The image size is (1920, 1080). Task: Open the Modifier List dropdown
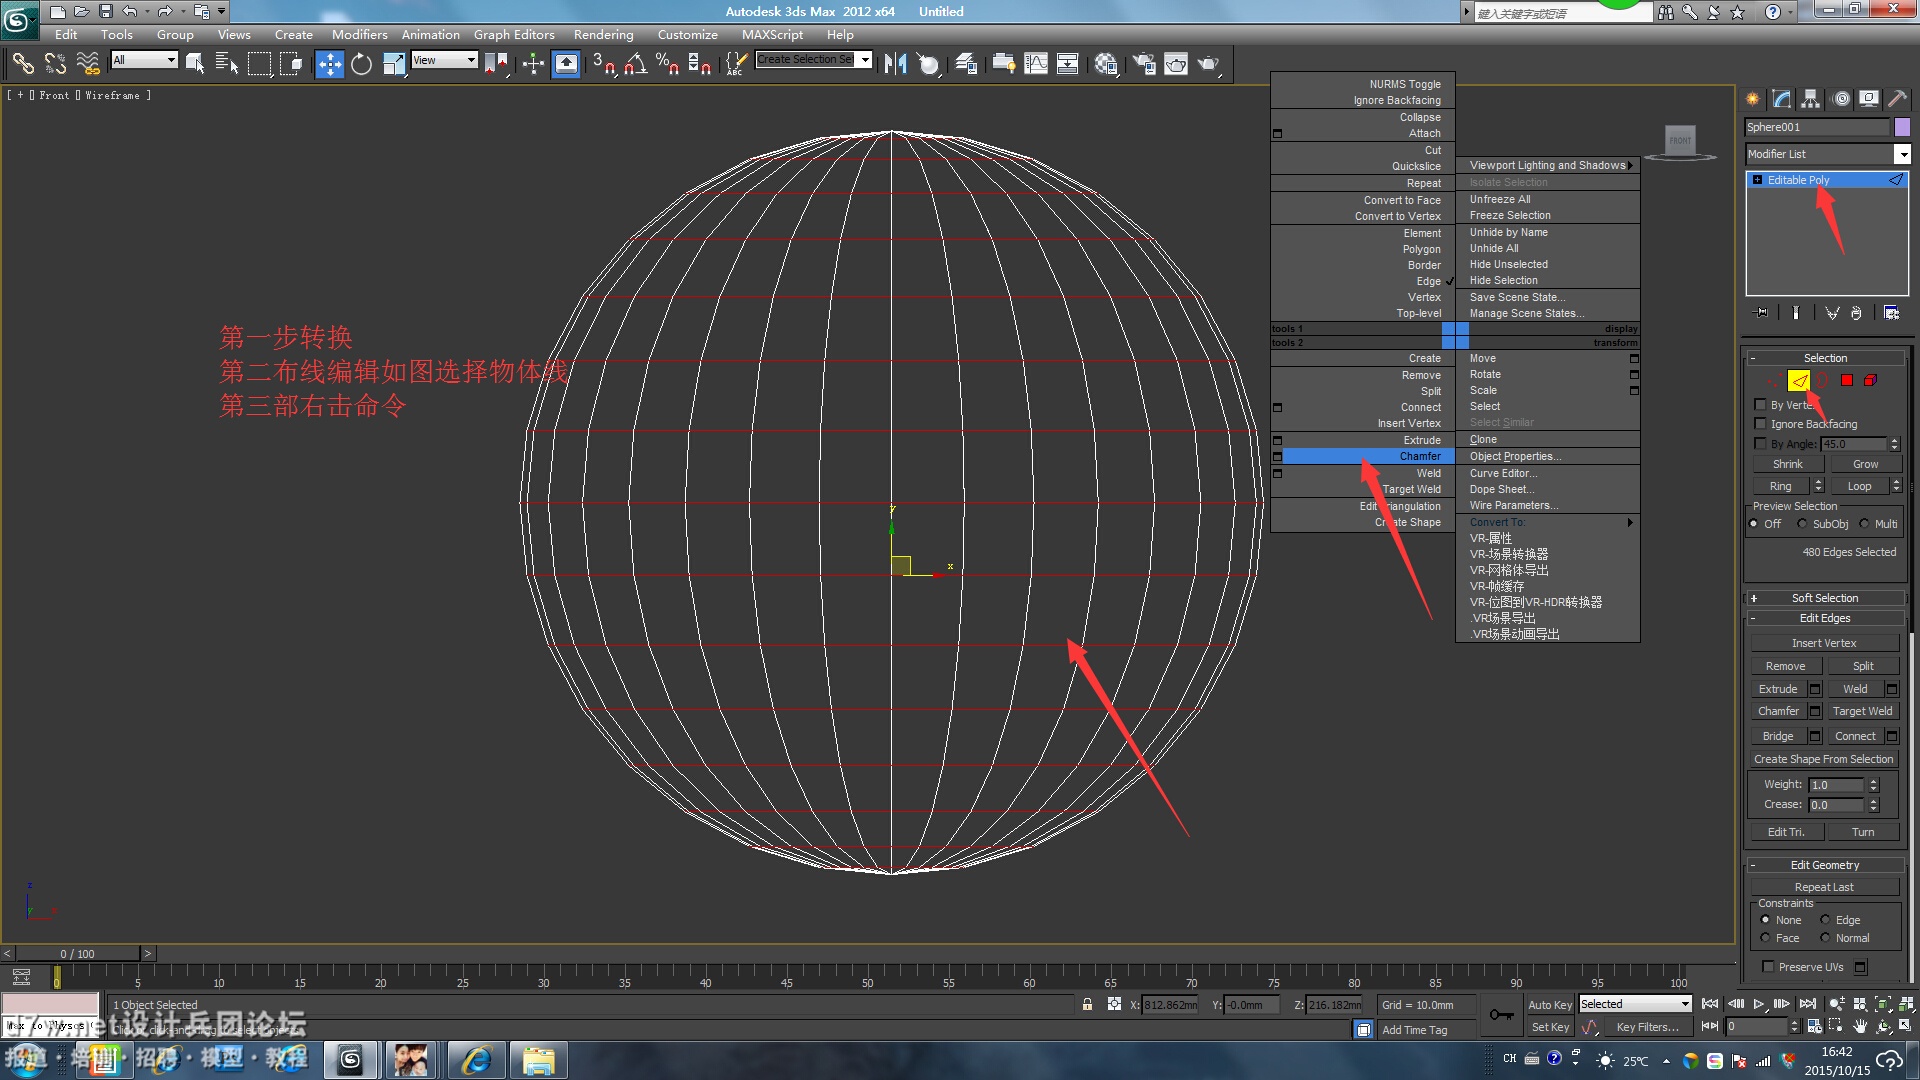click(1902, 154)
